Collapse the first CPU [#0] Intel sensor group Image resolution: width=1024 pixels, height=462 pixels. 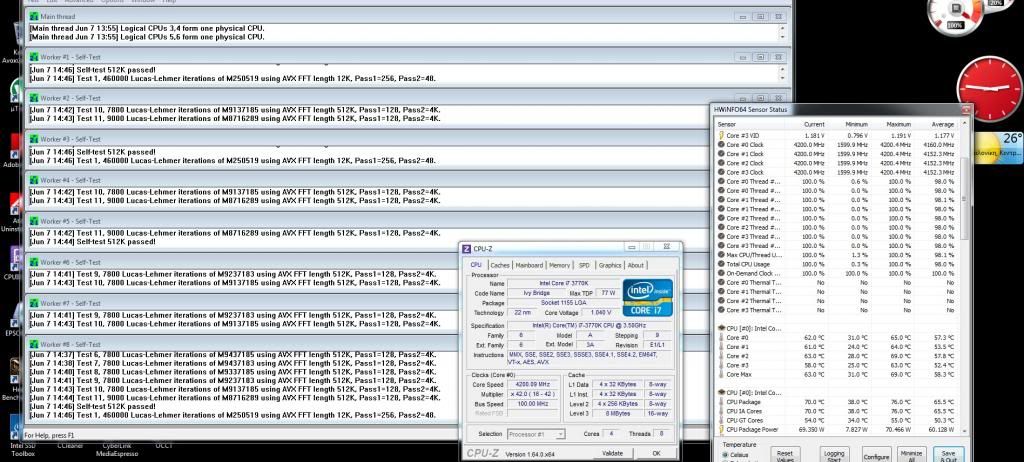721,329
